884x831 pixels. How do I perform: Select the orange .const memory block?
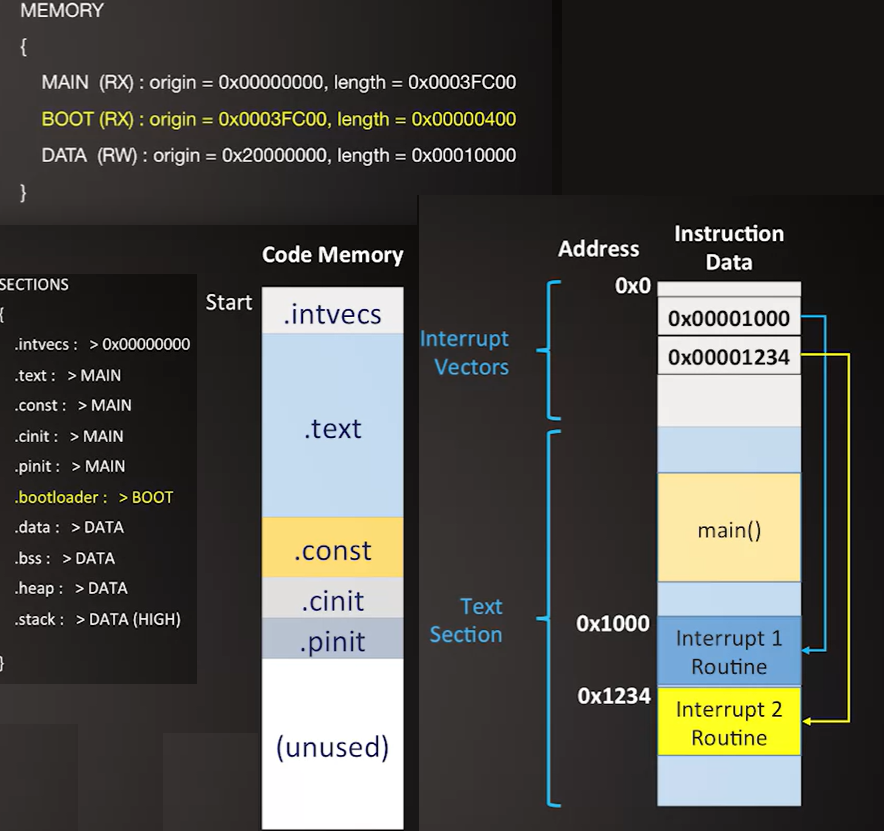[333, 548]
